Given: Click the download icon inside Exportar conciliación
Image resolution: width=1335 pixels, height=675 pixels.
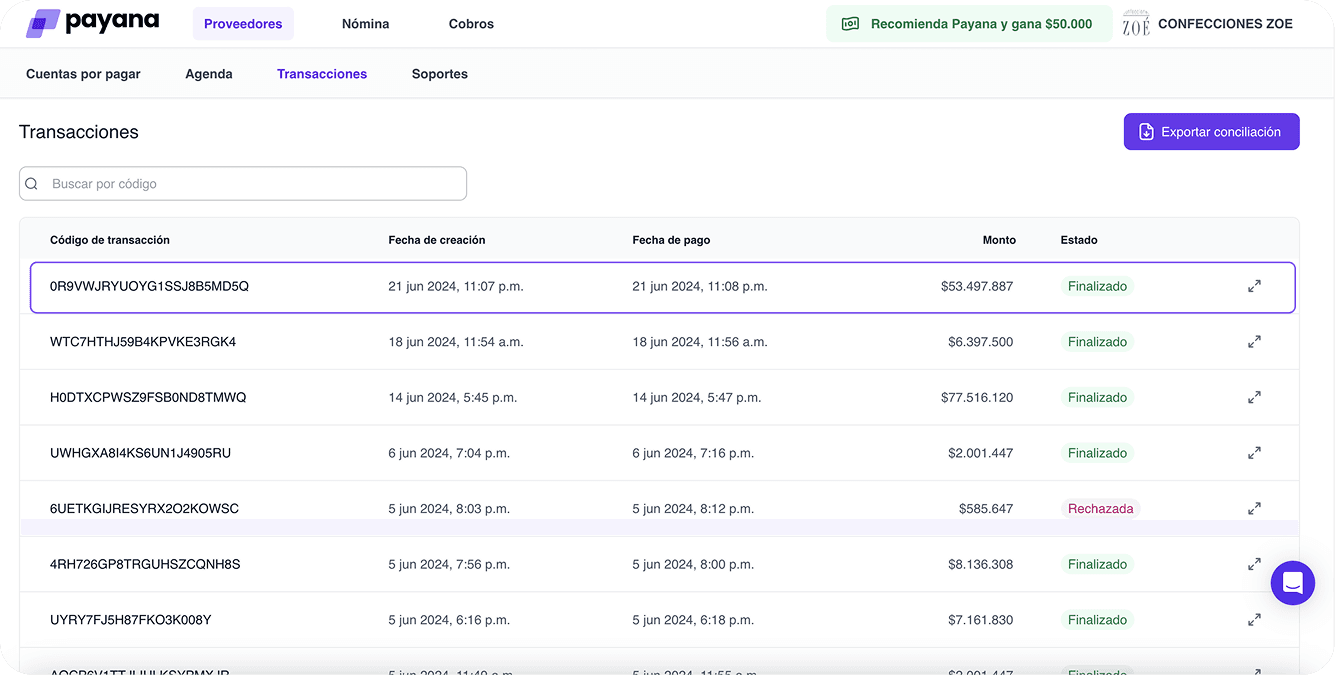Looking at the screenshot, I should [x=1145, y=131].
